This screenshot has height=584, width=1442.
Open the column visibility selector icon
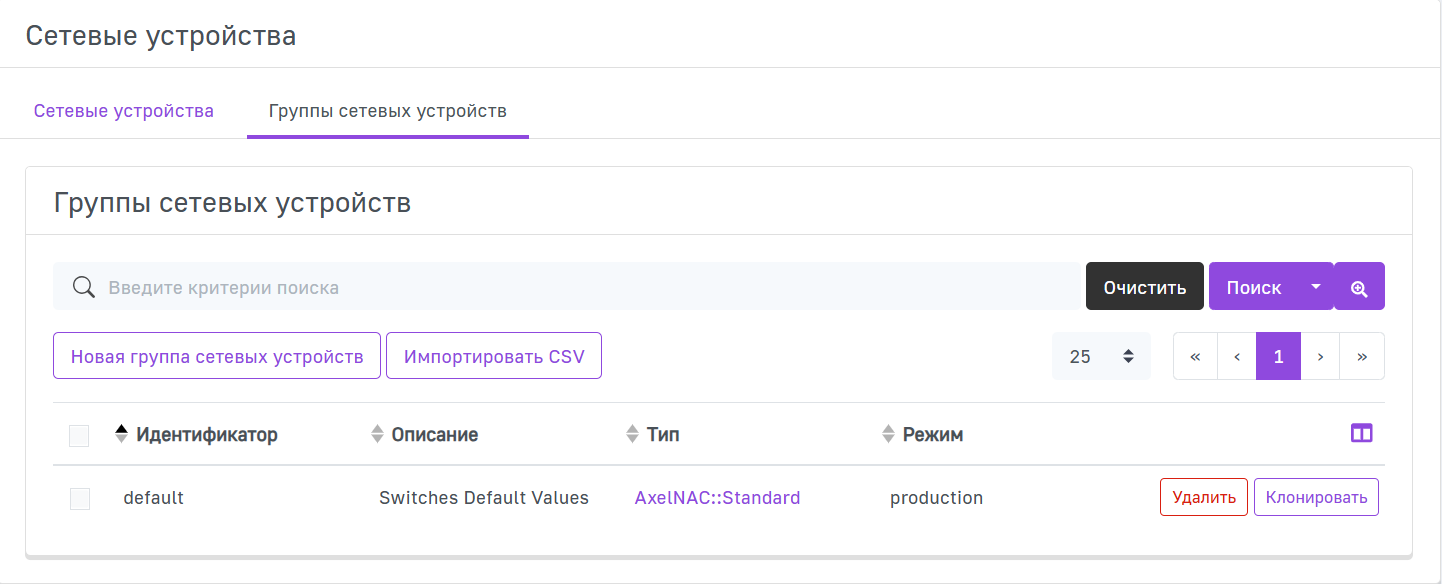pyautogui.click(x=1361, y=433)
